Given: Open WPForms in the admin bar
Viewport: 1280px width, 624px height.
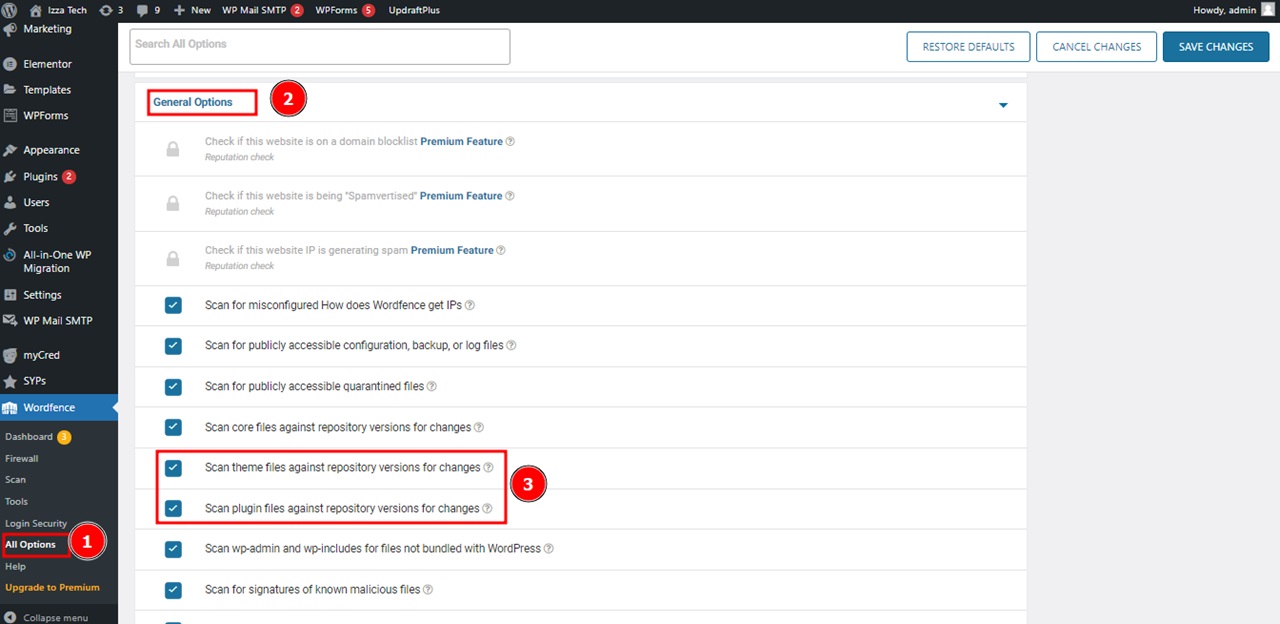Looking at the screenshot, I should tap(345, 10).
